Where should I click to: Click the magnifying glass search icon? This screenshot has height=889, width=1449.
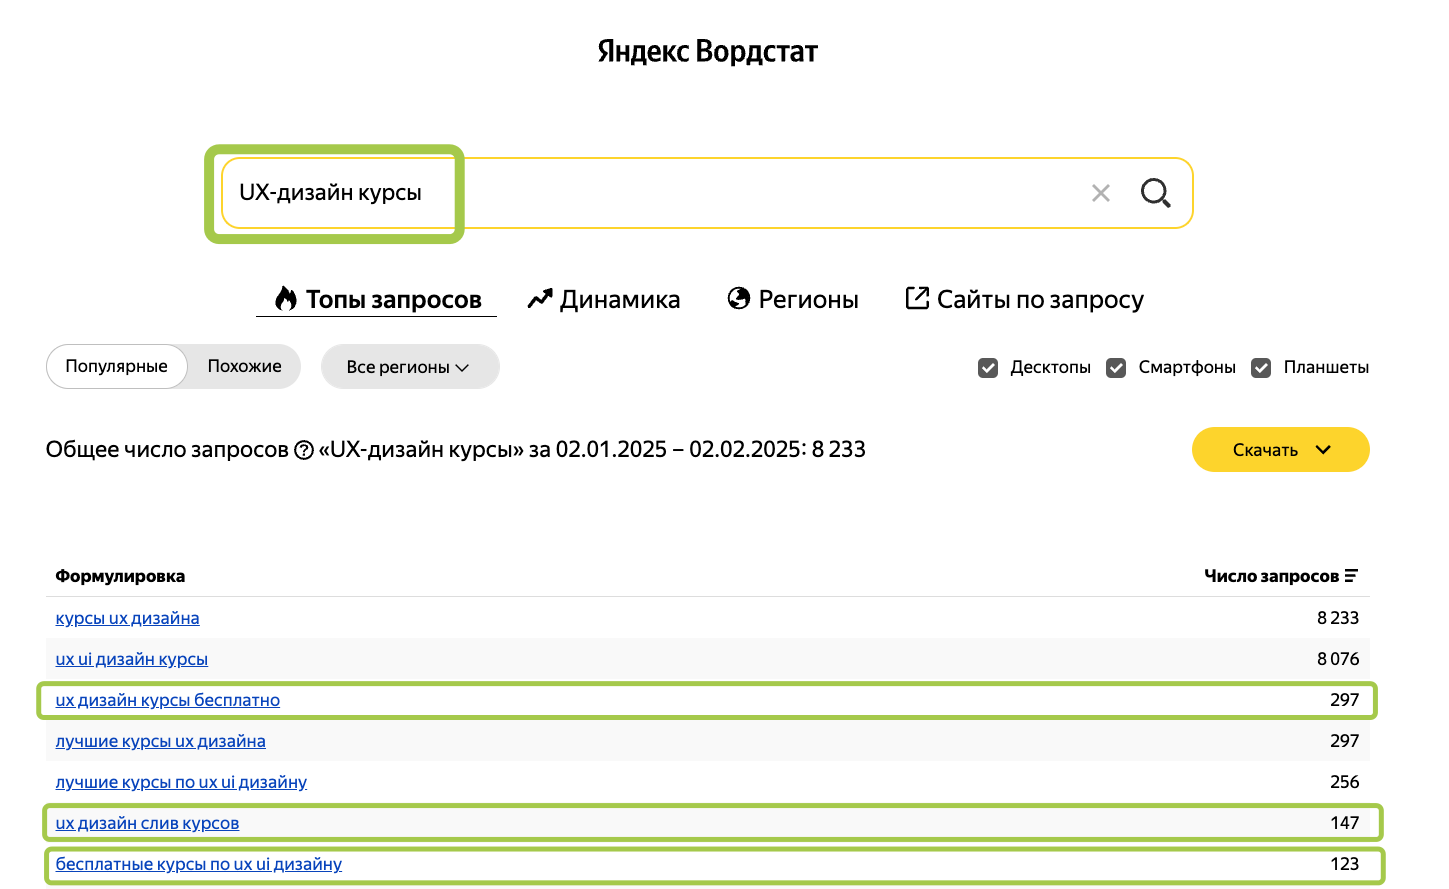click(x=1155, y=193)
